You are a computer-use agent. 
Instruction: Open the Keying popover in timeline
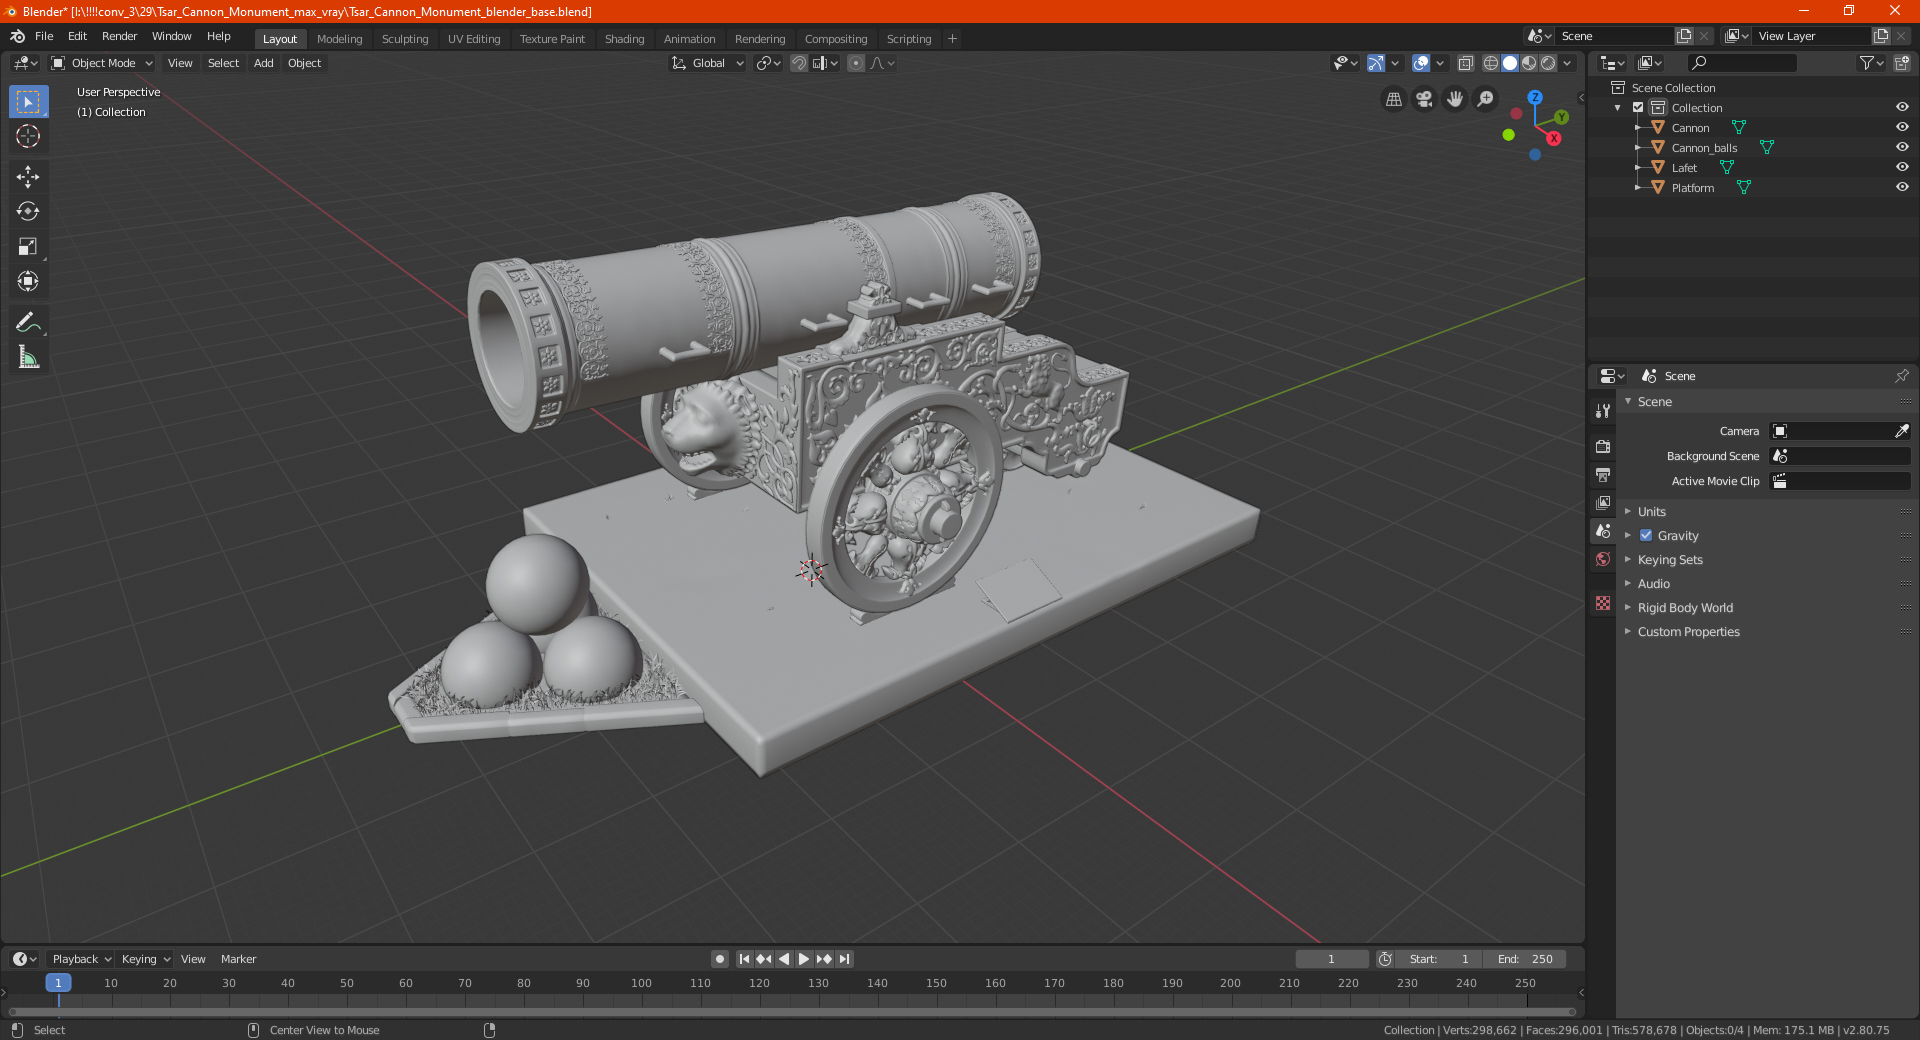click(x=145, y=959)
